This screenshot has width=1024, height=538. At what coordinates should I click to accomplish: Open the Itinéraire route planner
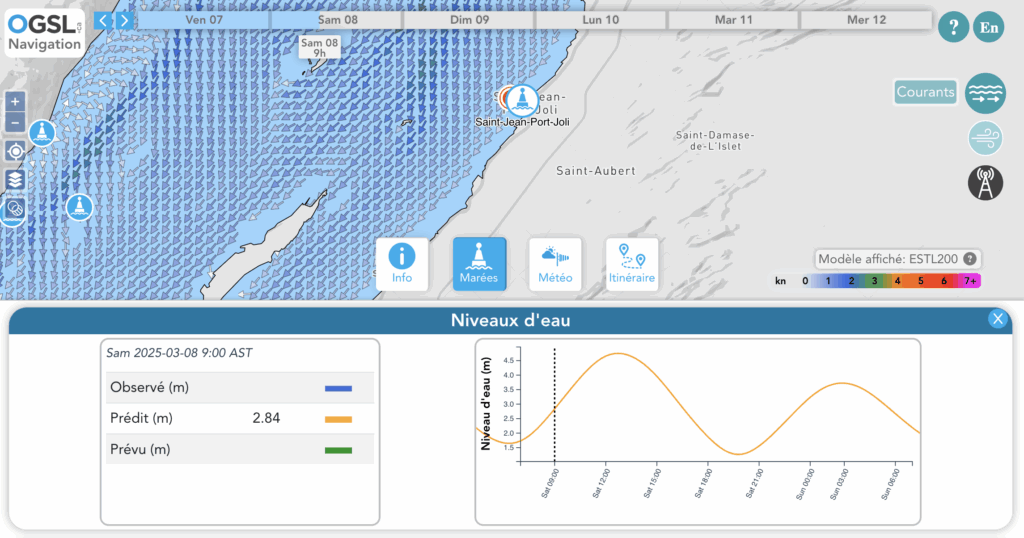point(632,263)
